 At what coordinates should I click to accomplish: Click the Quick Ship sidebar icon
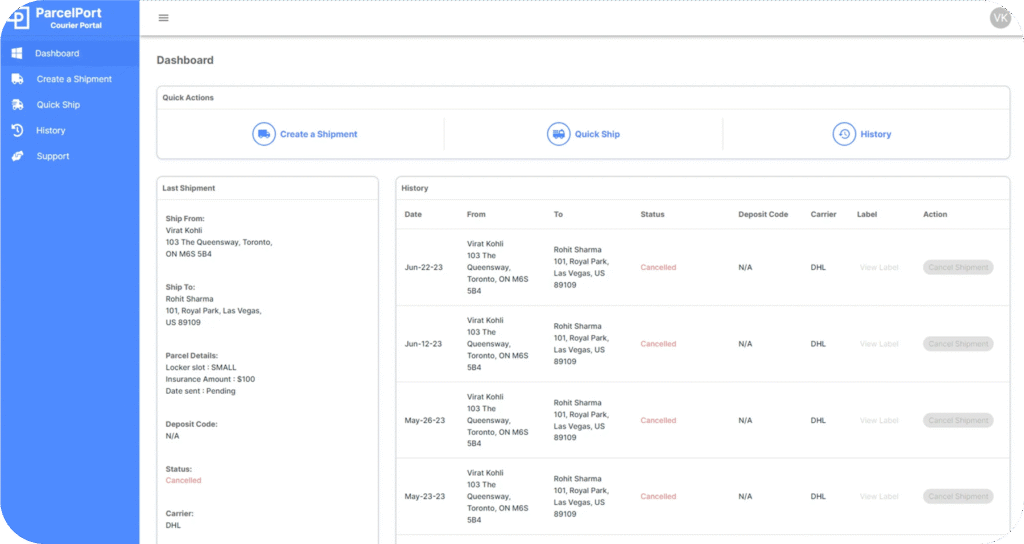[17, 105]
